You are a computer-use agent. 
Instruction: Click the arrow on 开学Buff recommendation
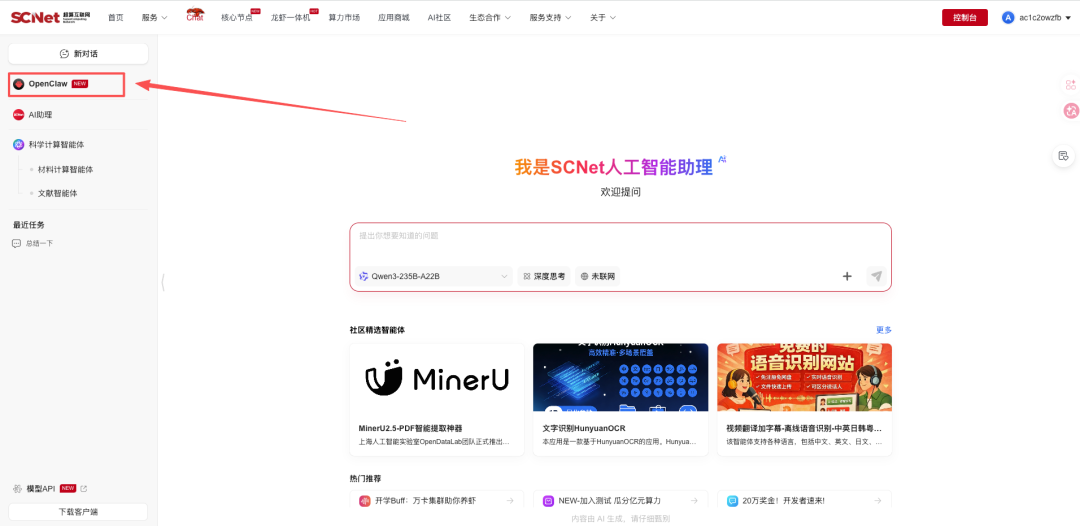(x=510, y=501)
